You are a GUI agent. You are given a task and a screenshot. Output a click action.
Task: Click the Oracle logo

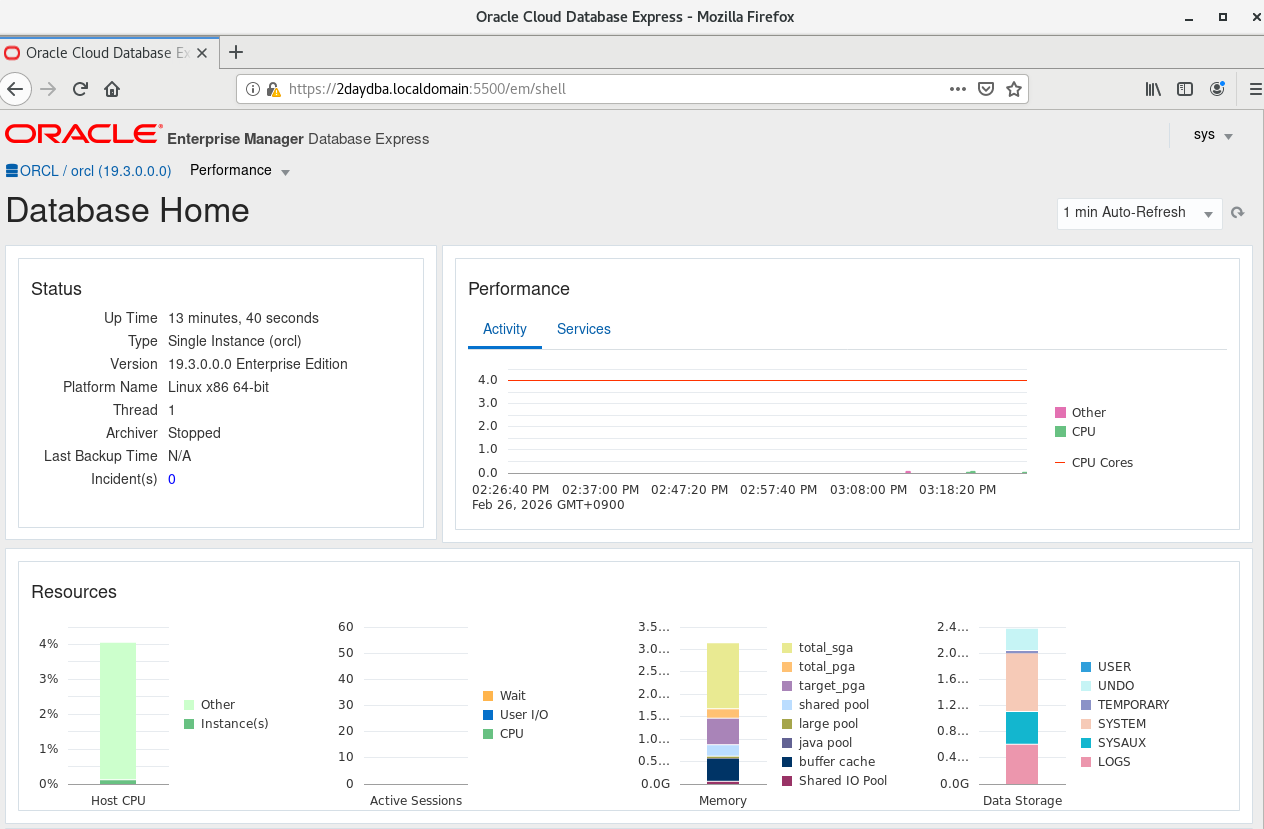(83, 134)
